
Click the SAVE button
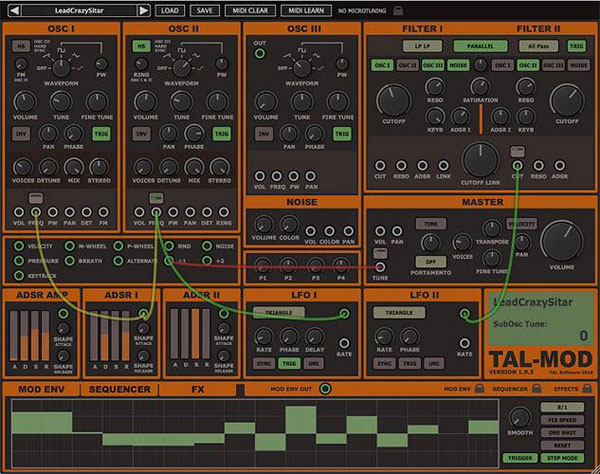[205, 10]
